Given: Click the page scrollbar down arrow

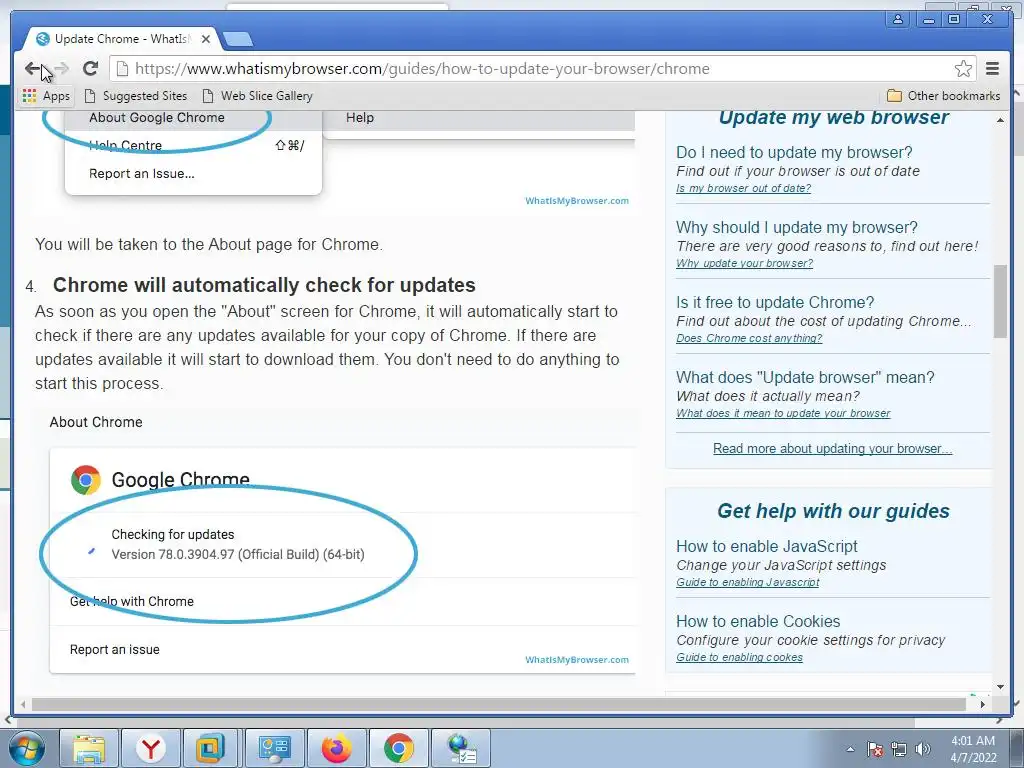Looking at the screenshot, I should coord(1000,687).
